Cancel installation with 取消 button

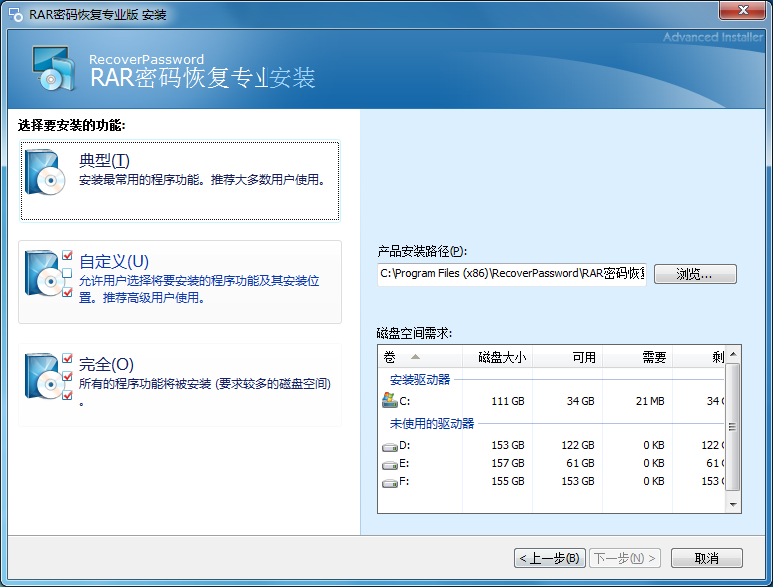pos(706,558)
